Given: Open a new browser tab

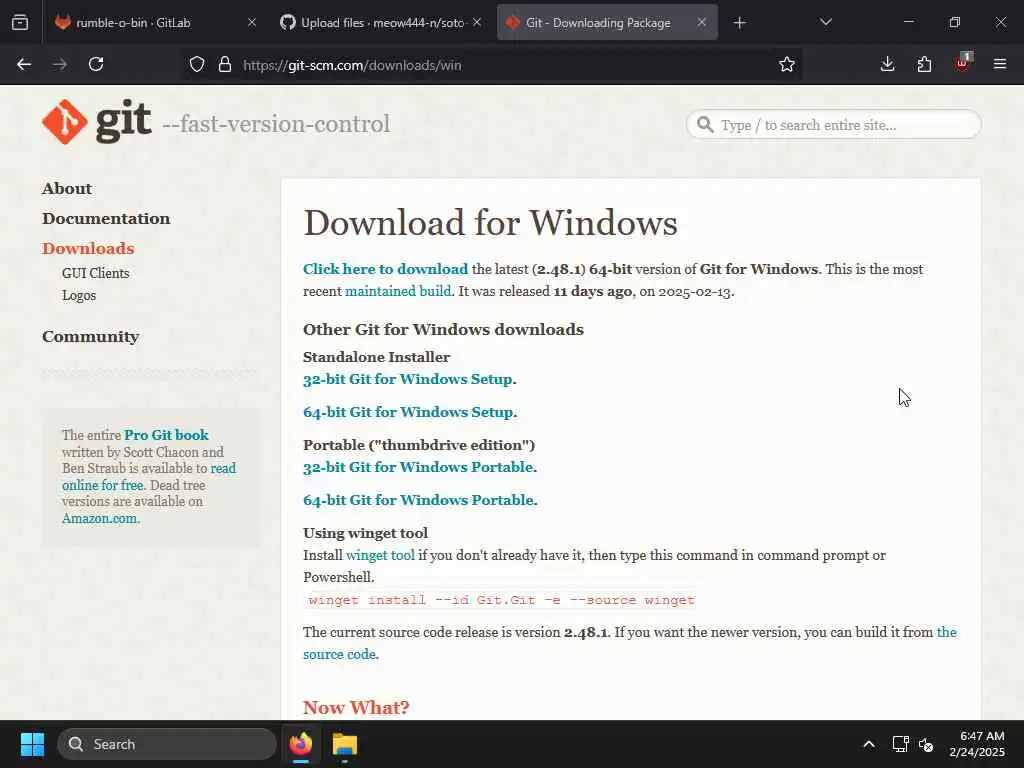Looking at the screenshot, I should point(739,23).
